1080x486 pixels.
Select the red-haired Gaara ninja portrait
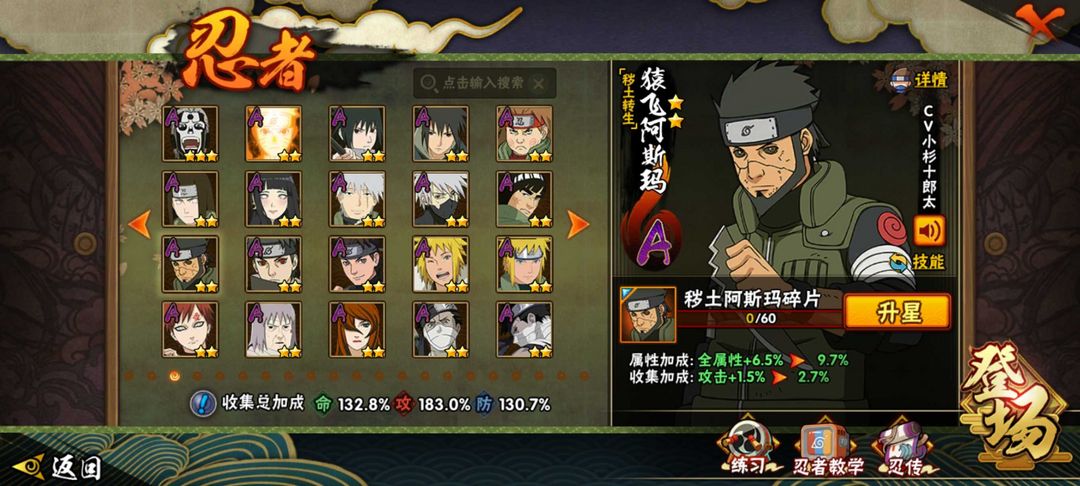pos(190,329)
